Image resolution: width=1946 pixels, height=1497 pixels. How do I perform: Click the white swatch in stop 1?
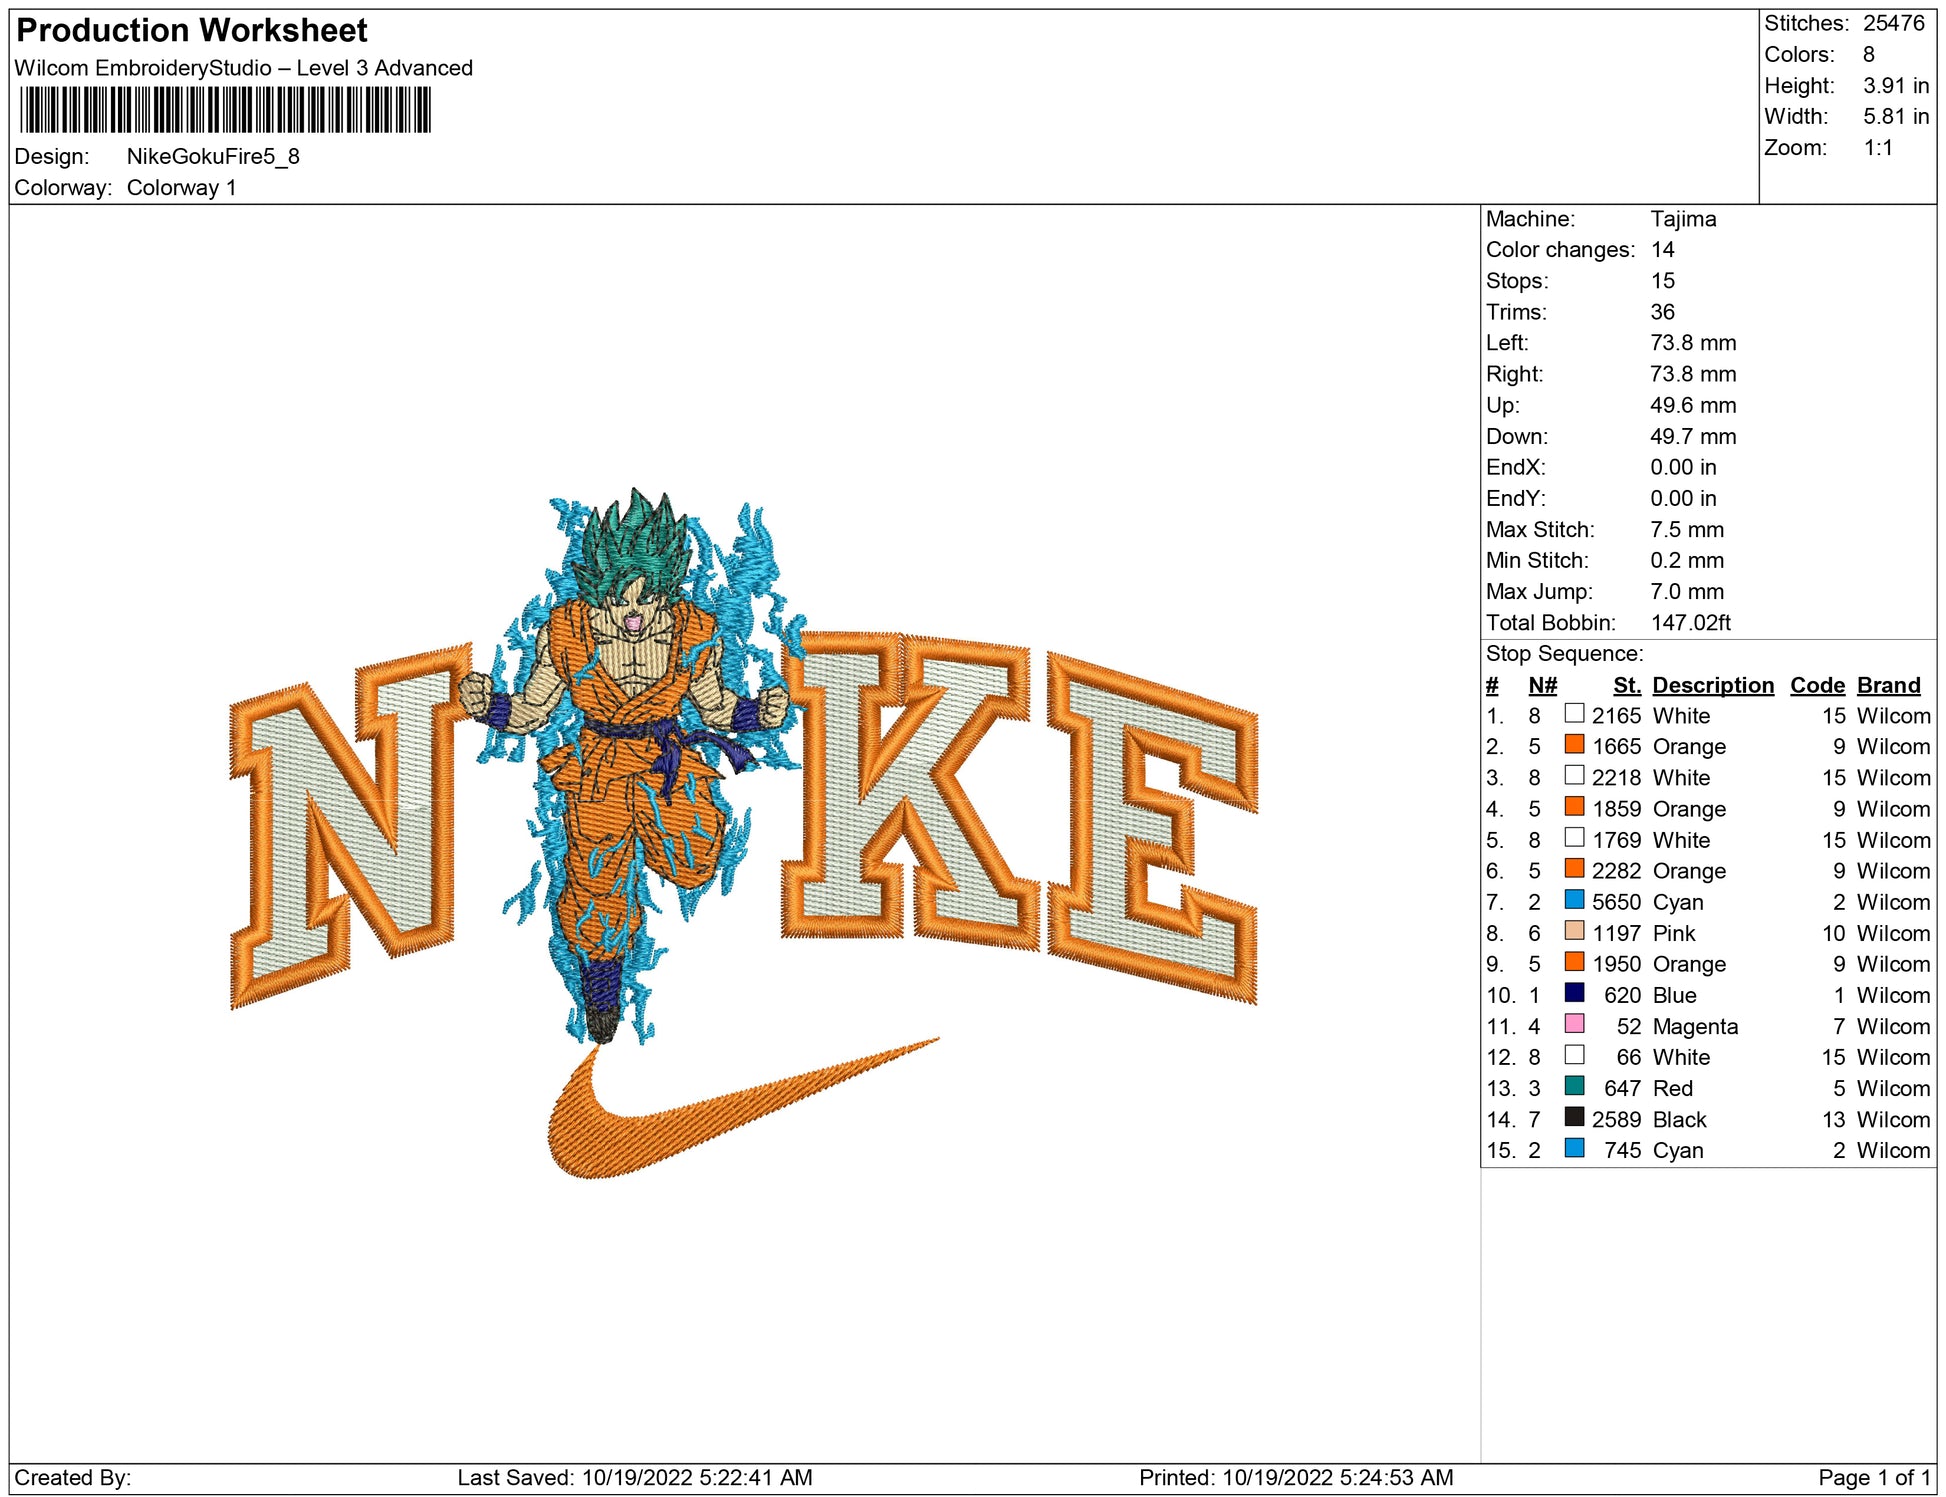click(1574, 713)
